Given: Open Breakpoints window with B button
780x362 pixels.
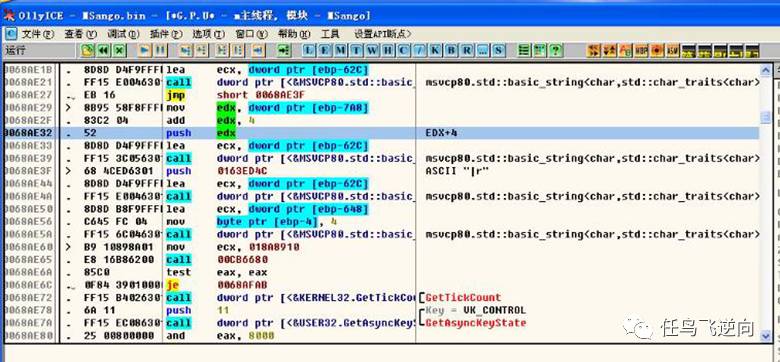Looking at the screenshot, I should coord(451,50).
